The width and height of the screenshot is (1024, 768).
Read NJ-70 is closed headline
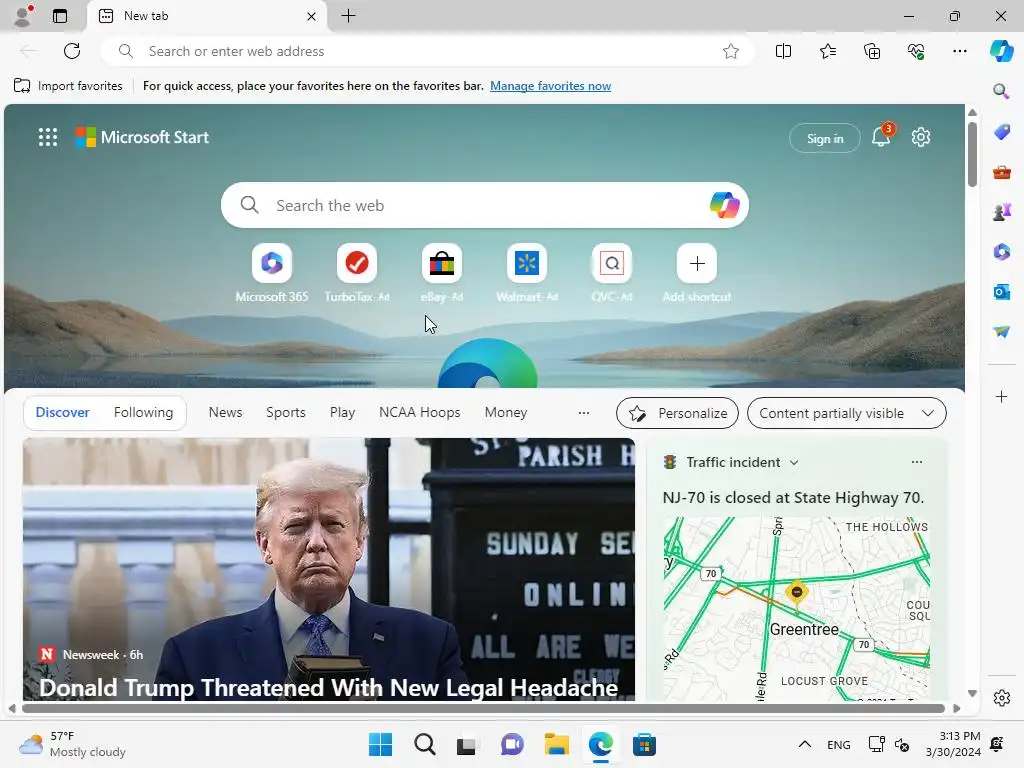pyautogui.click(x=793, y=498)
